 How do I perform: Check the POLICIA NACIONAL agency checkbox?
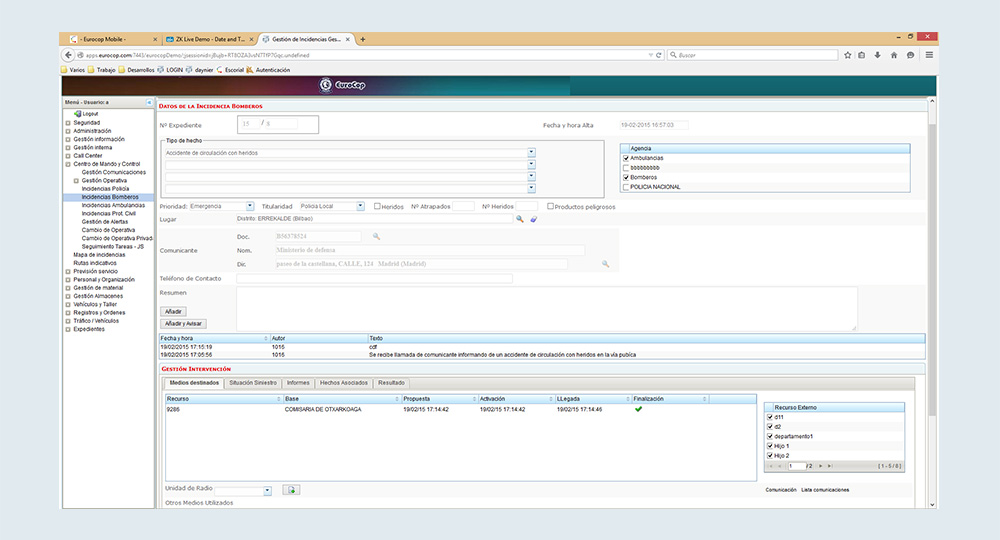[x=626, y=186]
